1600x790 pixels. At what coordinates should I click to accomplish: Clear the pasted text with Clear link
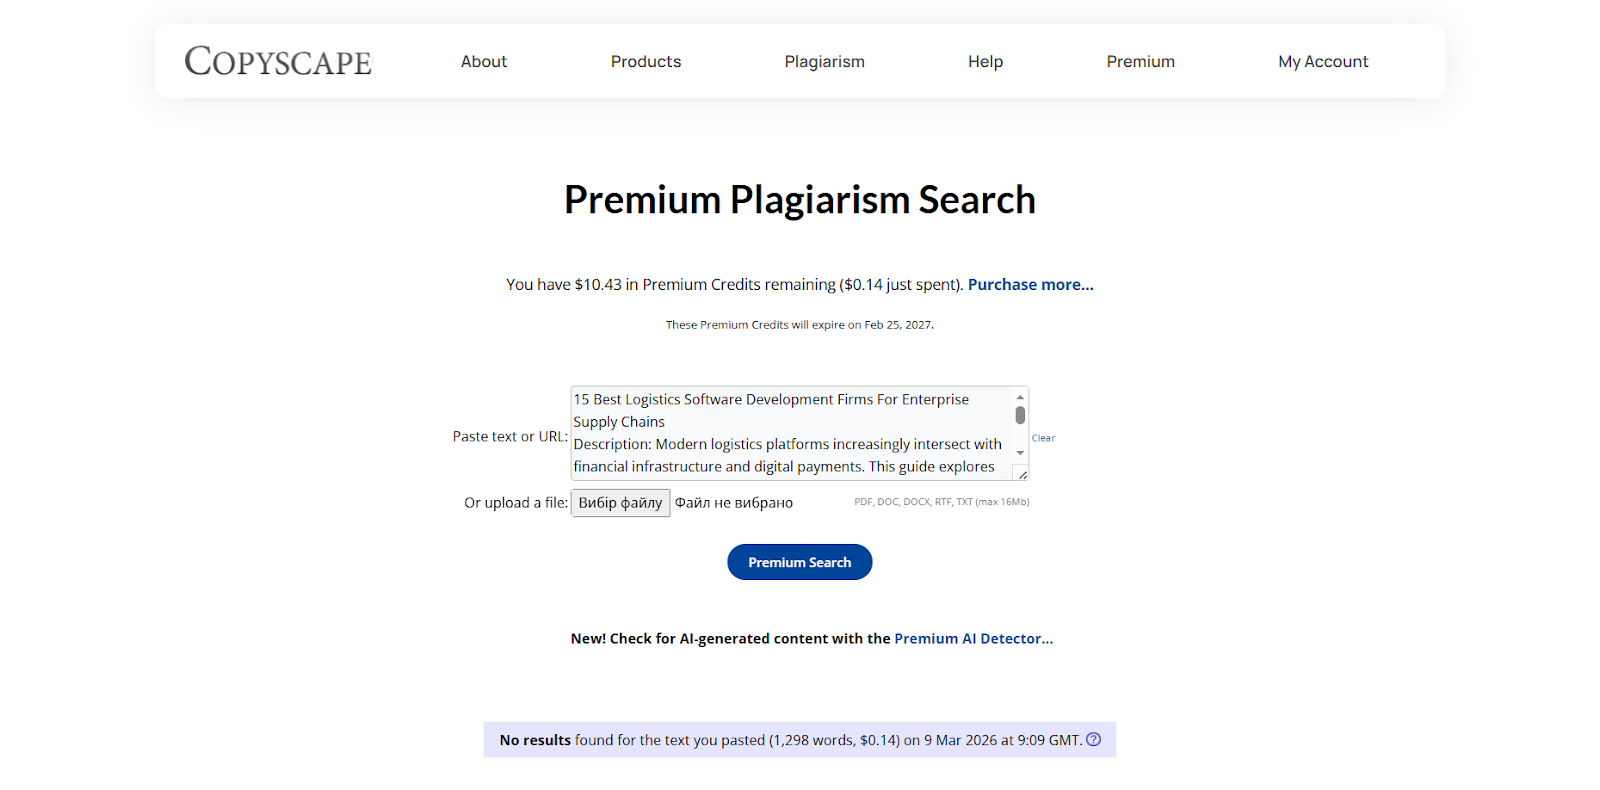click(x=1043, y=438)
